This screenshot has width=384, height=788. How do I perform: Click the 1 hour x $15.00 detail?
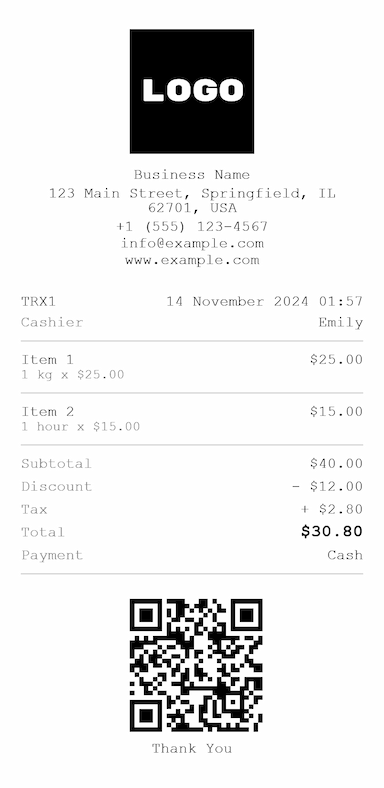80,427
